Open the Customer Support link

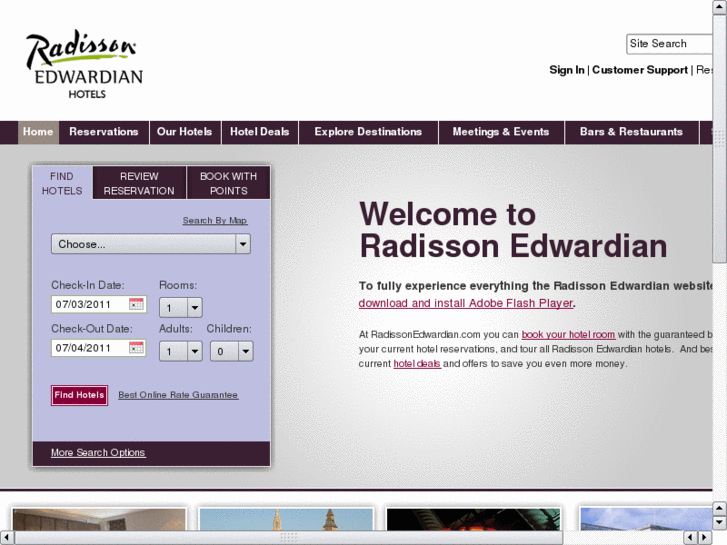pos(640,70)
